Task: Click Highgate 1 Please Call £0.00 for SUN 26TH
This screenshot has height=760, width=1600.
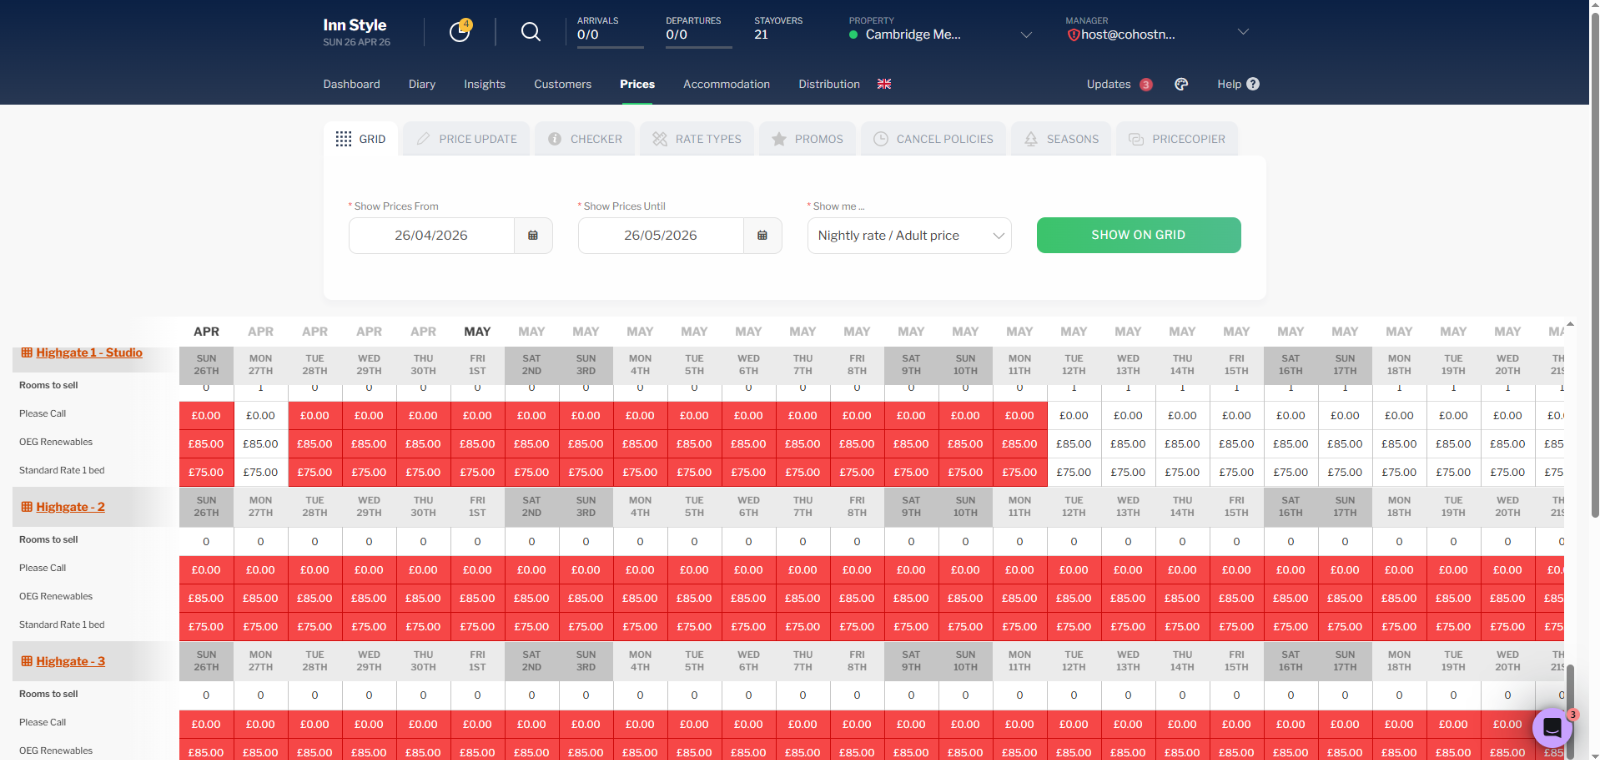Action: coord(206,415)
